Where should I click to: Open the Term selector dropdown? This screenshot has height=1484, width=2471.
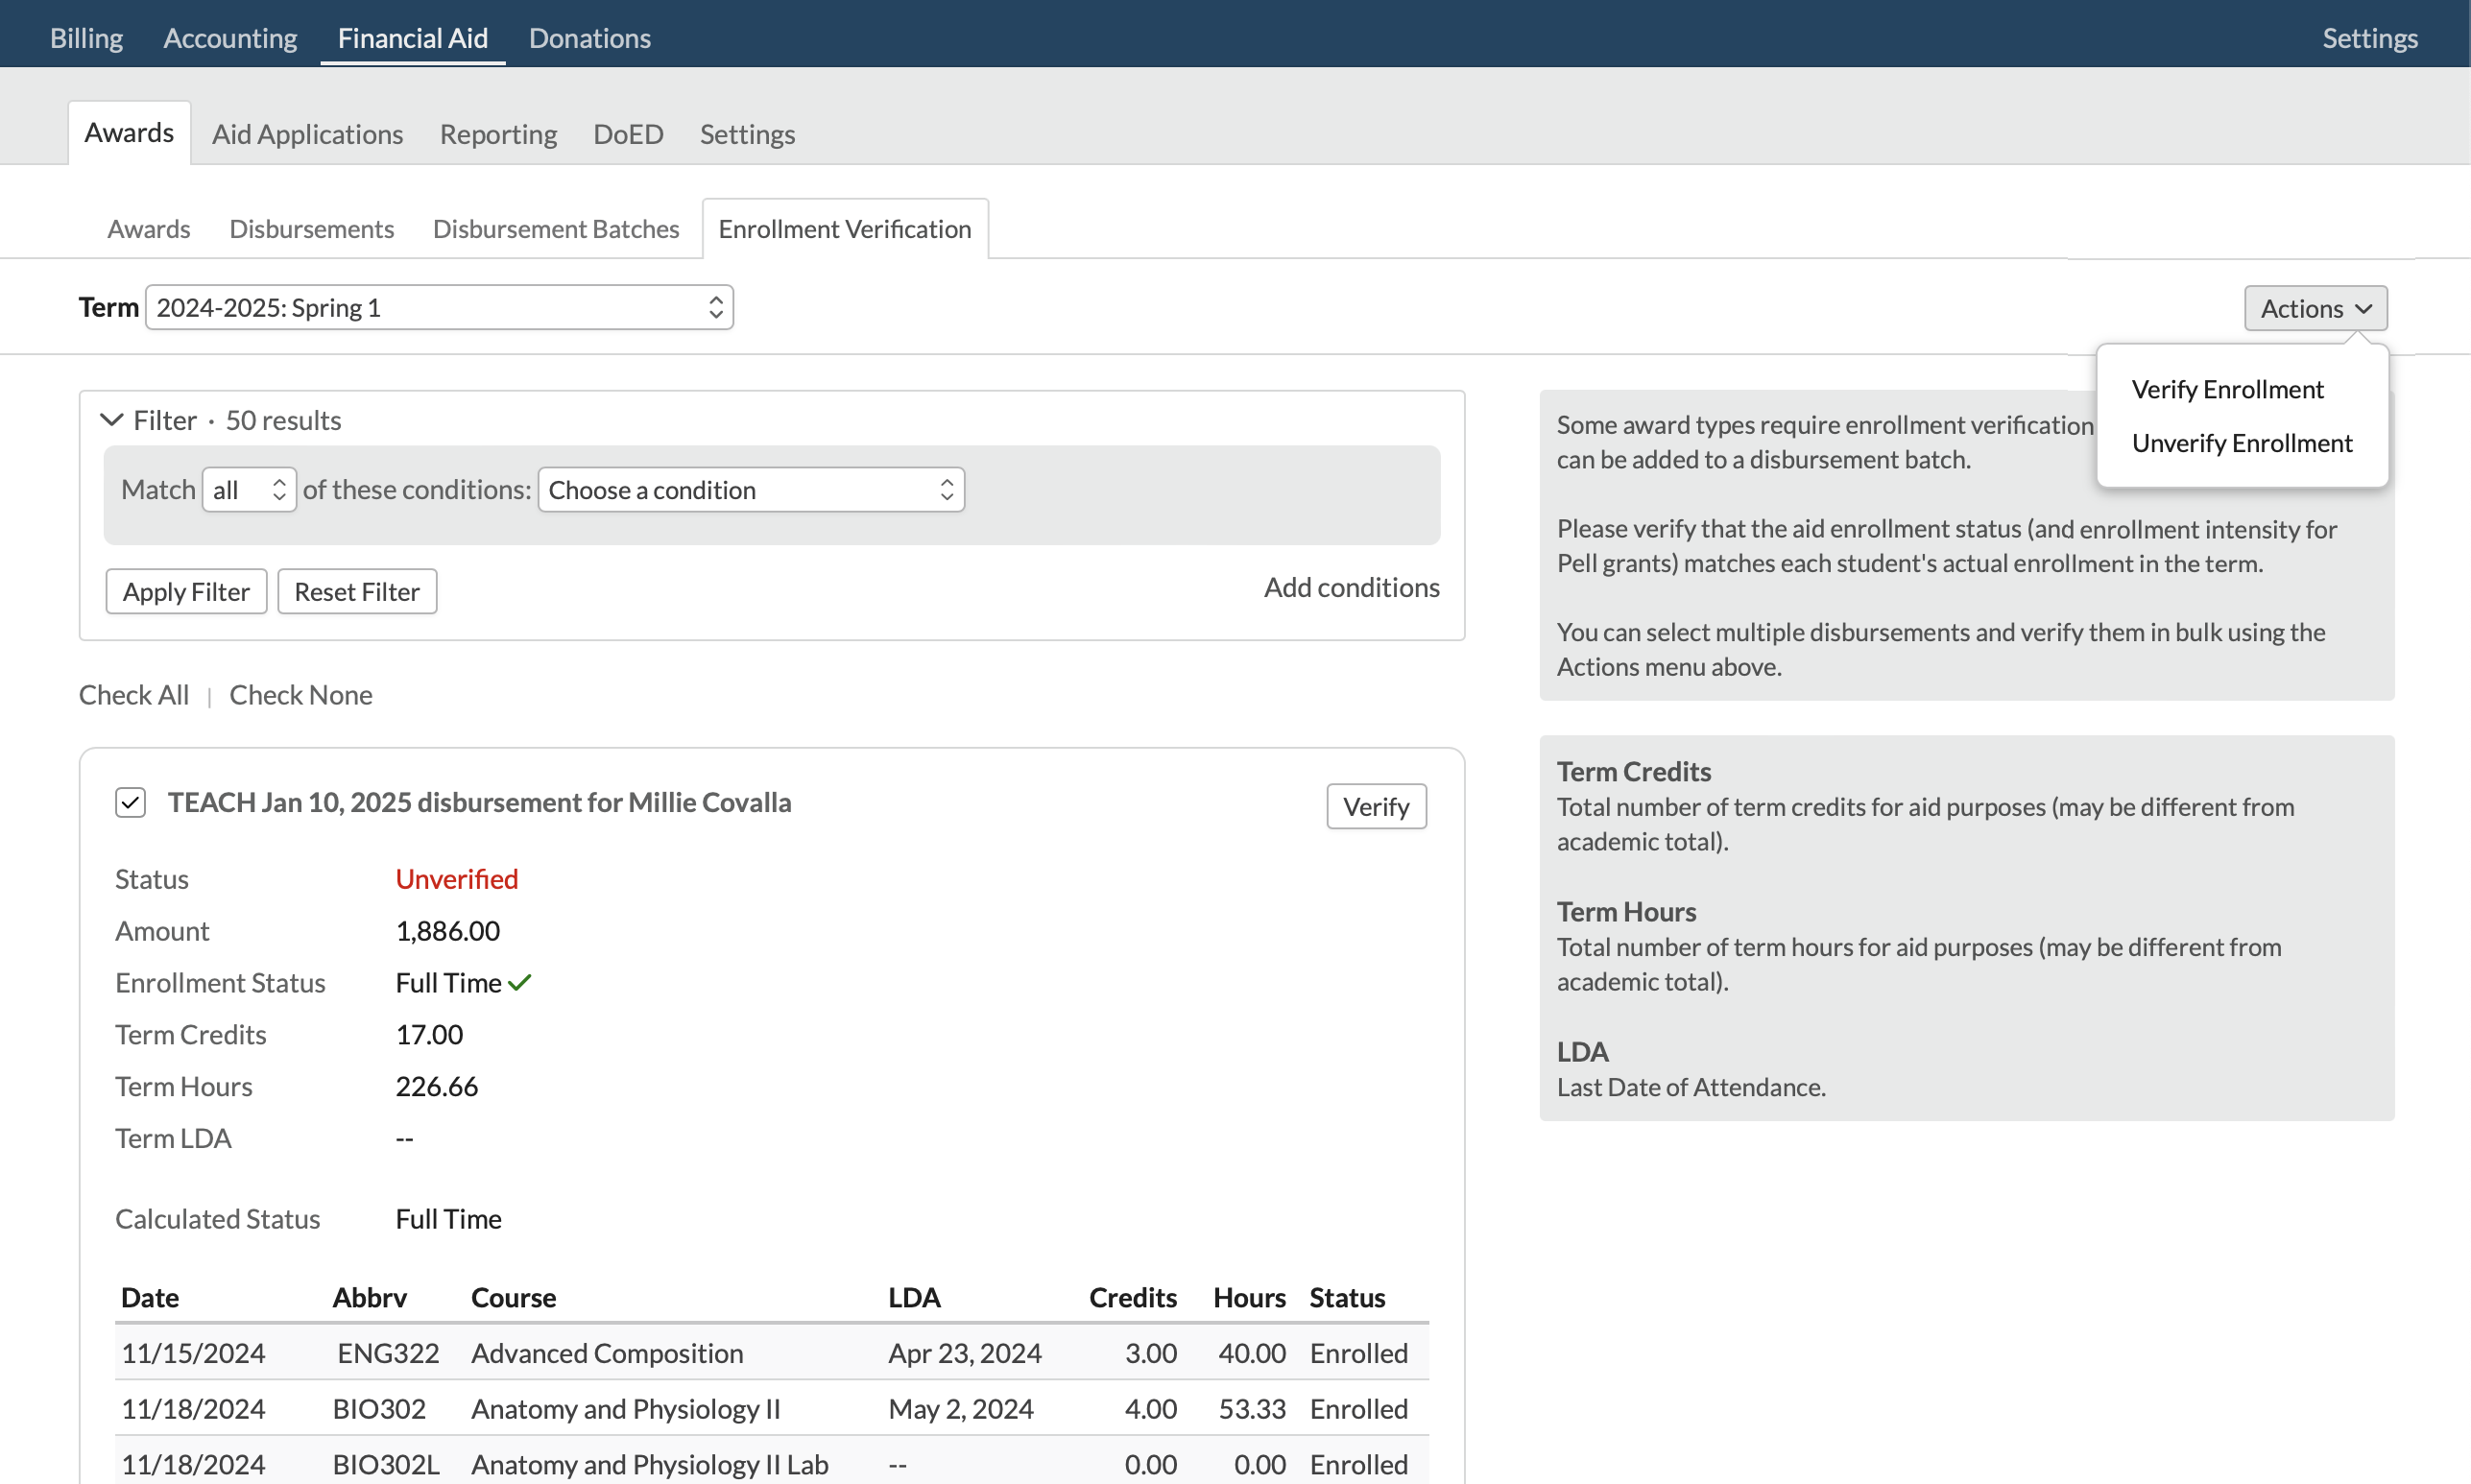(x=439, y=308)
